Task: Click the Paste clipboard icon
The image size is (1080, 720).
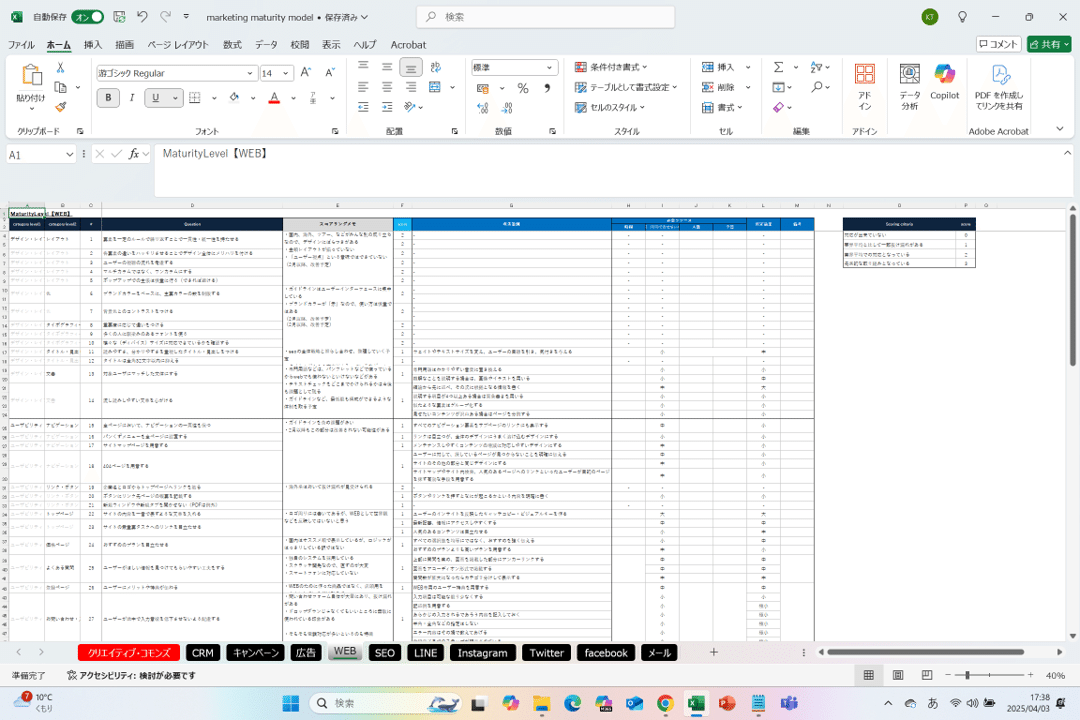Action: coord(31,74)
